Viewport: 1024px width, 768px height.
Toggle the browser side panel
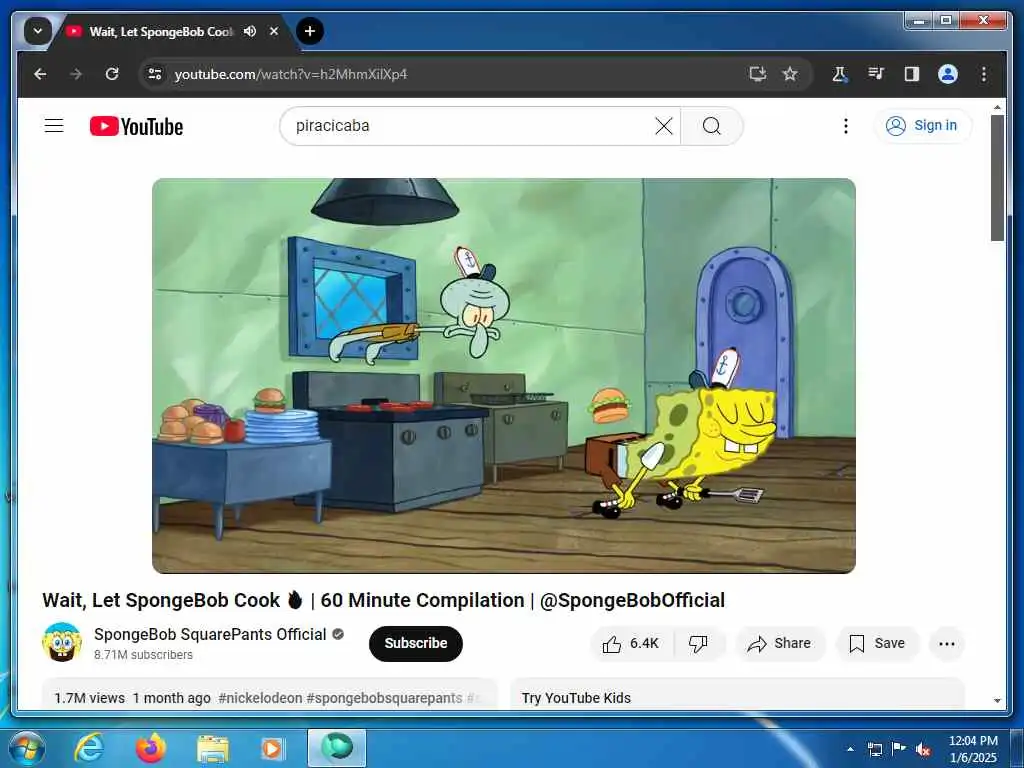pyautogui.click(x=912, y=74)
